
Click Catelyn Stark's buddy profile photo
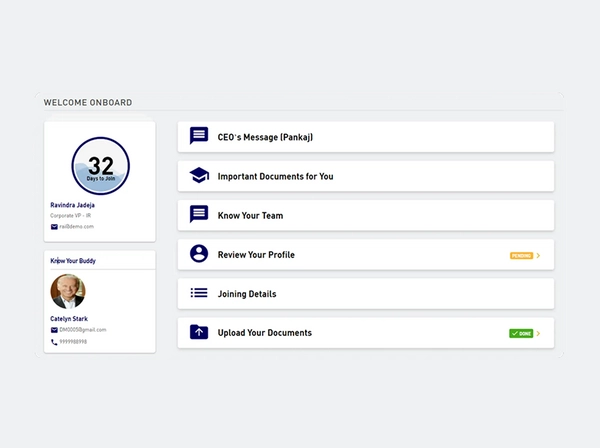coord(68,292)
